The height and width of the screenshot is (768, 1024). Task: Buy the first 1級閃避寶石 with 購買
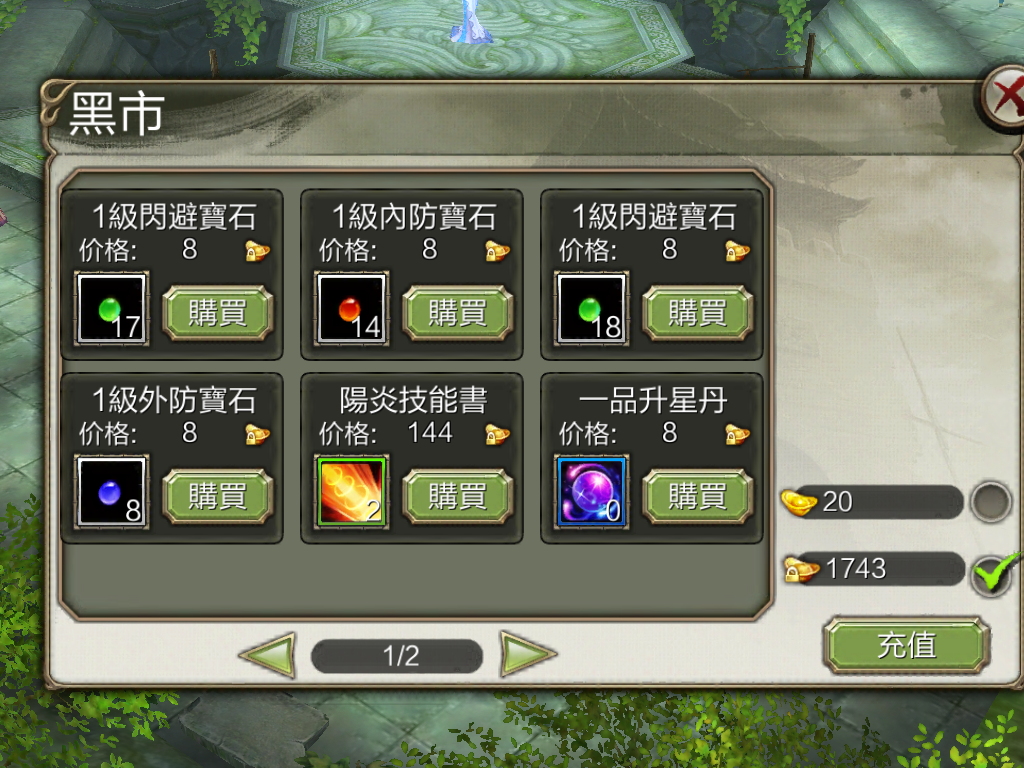pos(217,313)
